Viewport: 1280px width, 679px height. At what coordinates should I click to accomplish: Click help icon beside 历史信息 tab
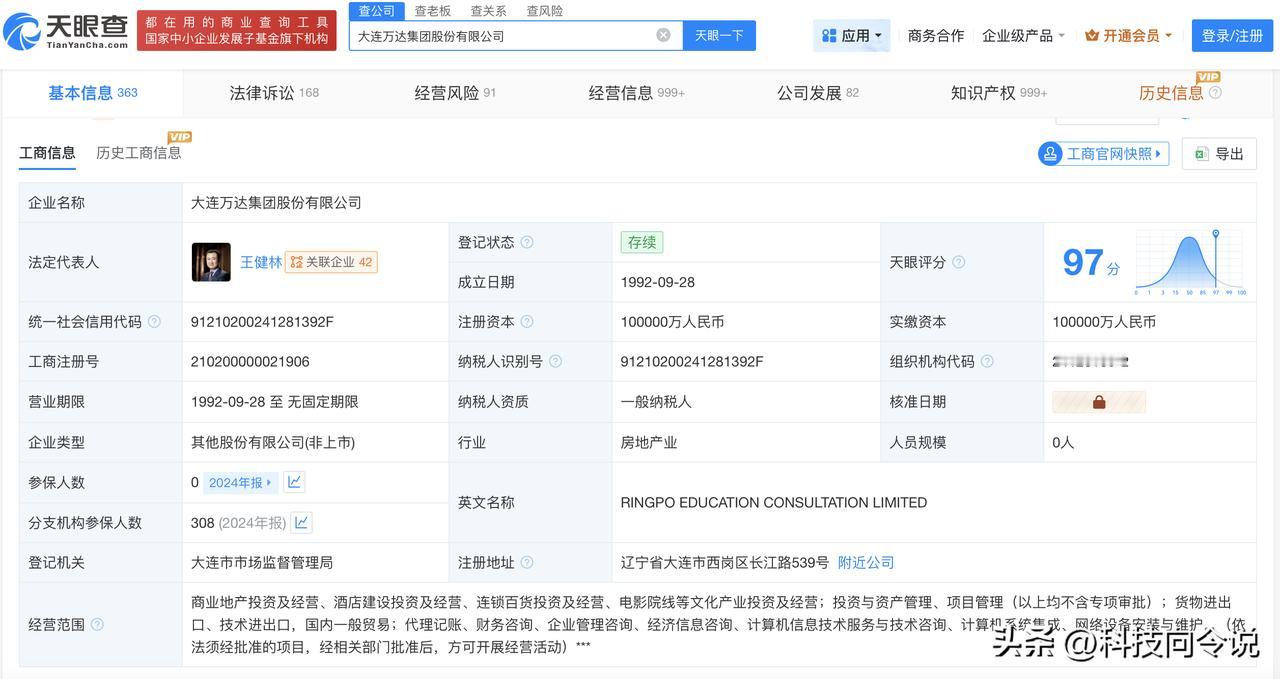[x=1215, y=93]
